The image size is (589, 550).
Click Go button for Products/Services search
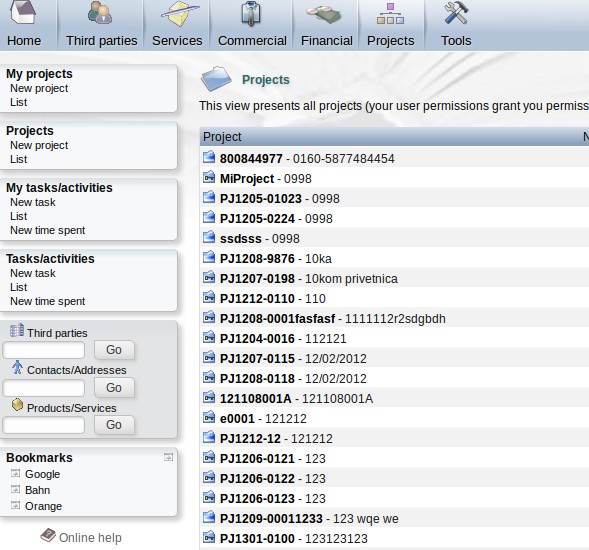[x=114, y=425]
